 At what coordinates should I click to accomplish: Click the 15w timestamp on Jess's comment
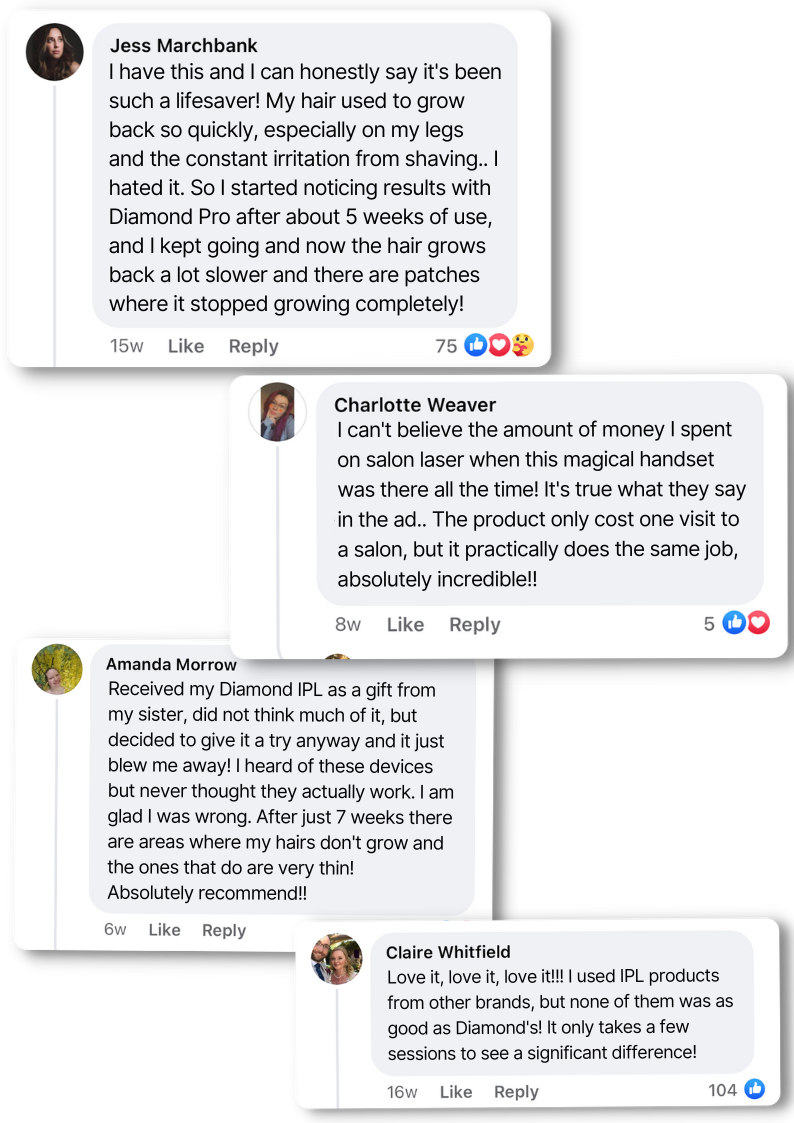click(126, 346)
